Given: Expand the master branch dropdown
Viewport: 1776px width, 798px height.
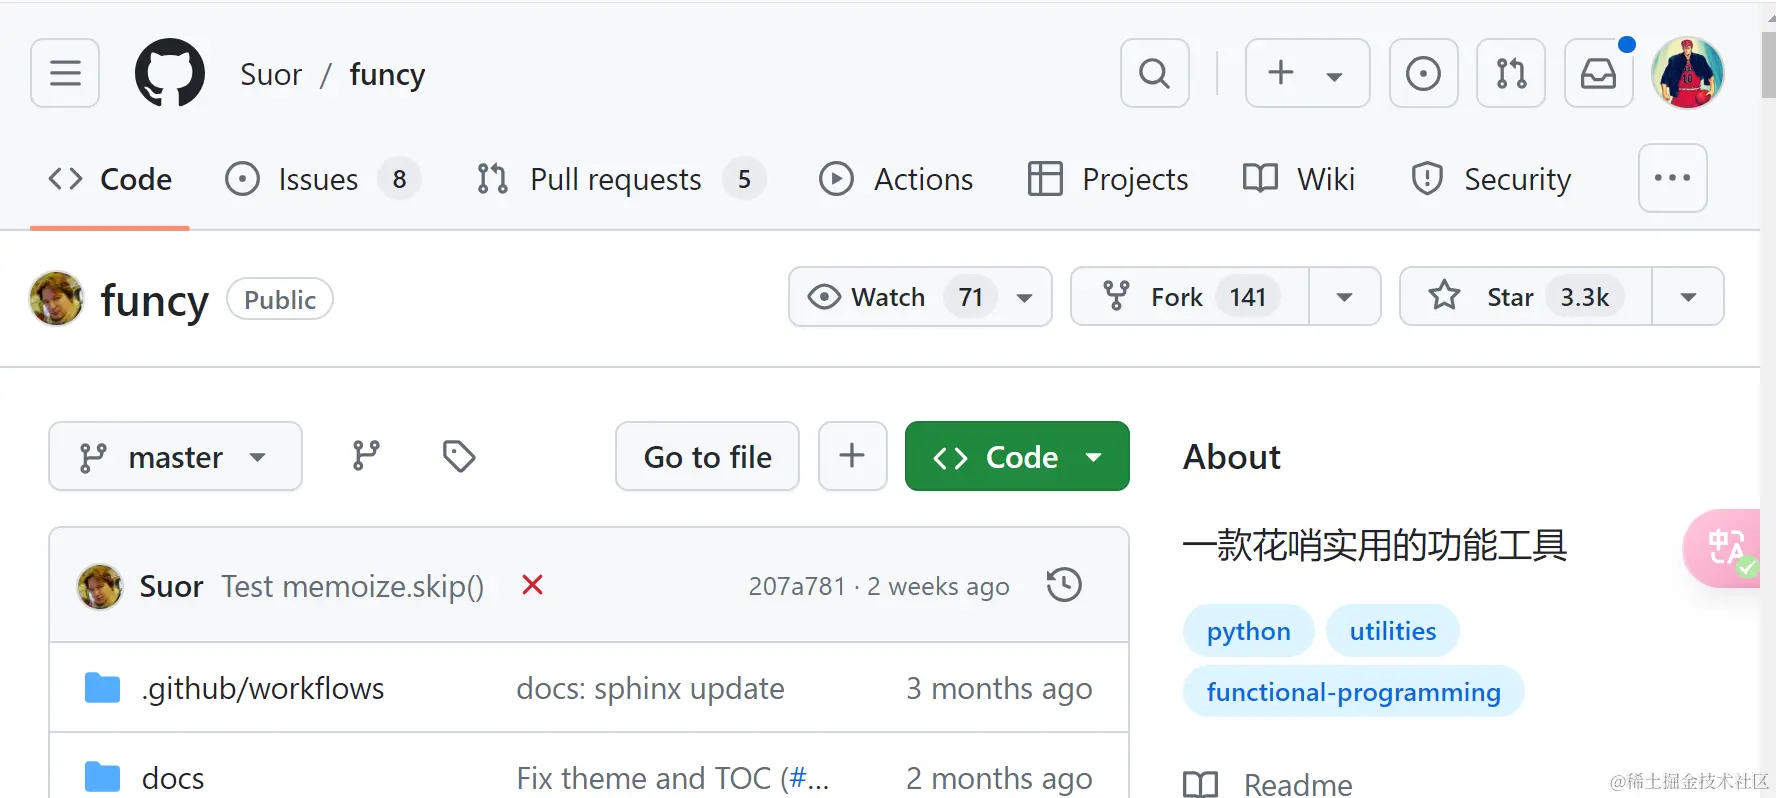Looking at the screenshot, I should 176,457.
